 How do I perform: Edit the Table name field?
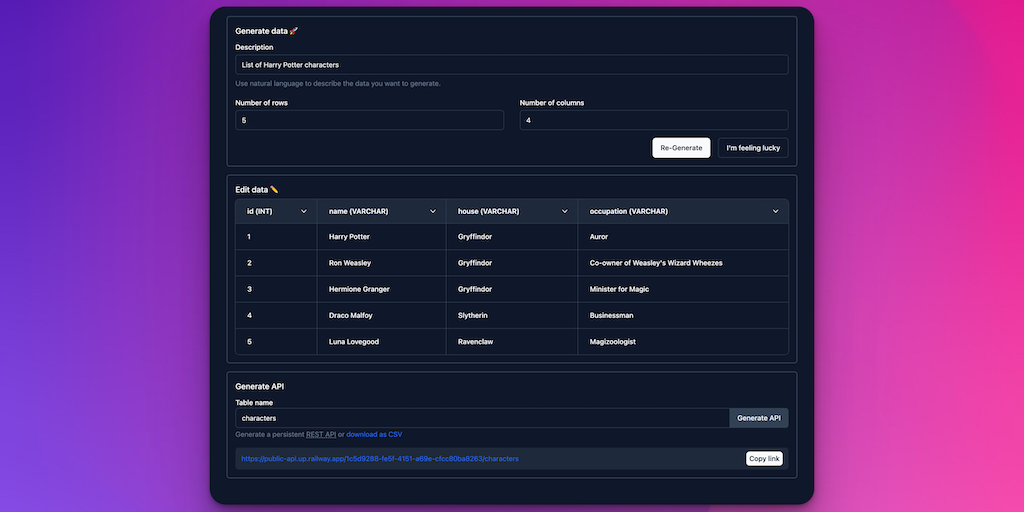pos(482,418)
